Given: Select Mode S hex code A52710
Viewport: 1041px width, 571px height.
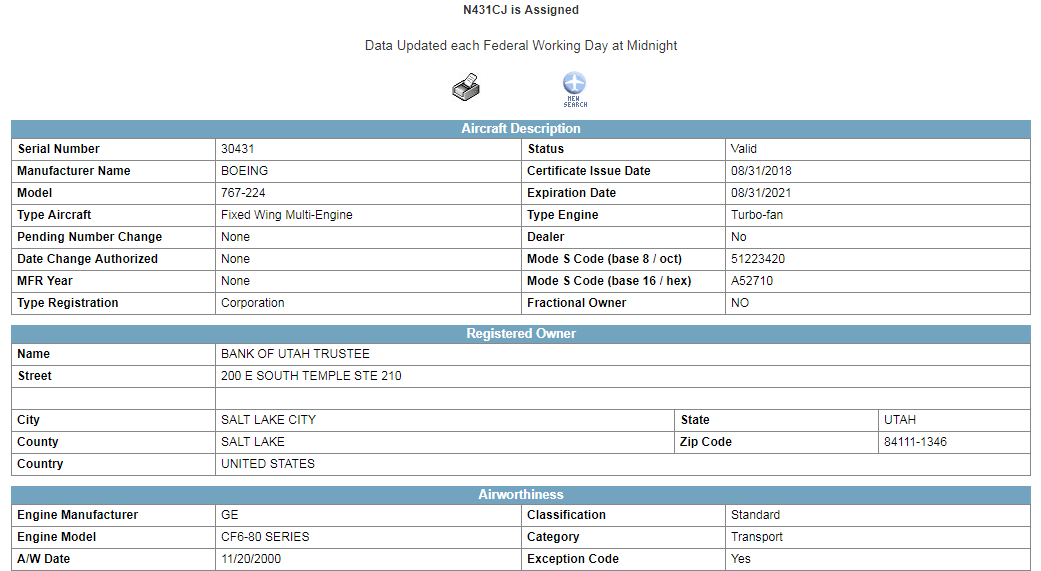Looking at the screenshot, I should (752, 280).
